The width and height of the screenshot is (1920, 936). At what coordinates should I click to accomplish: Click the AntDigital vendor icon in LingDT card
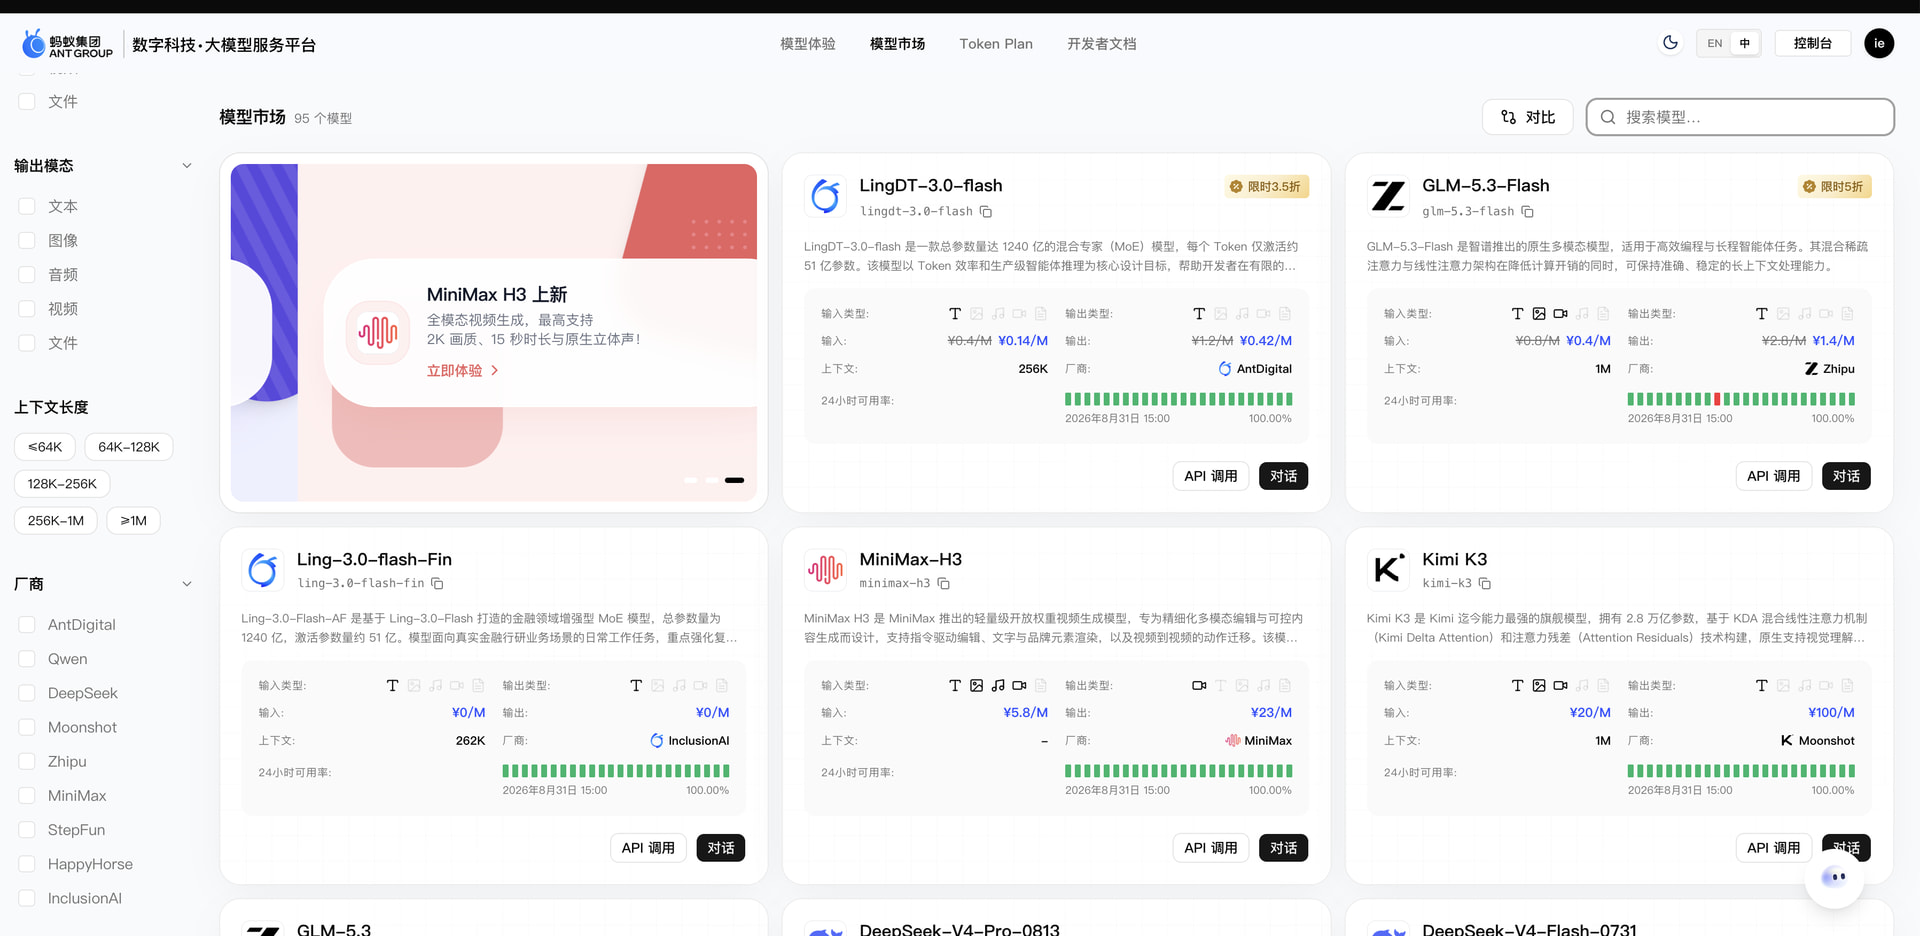pyautogui.click(x=1225, y=369)
